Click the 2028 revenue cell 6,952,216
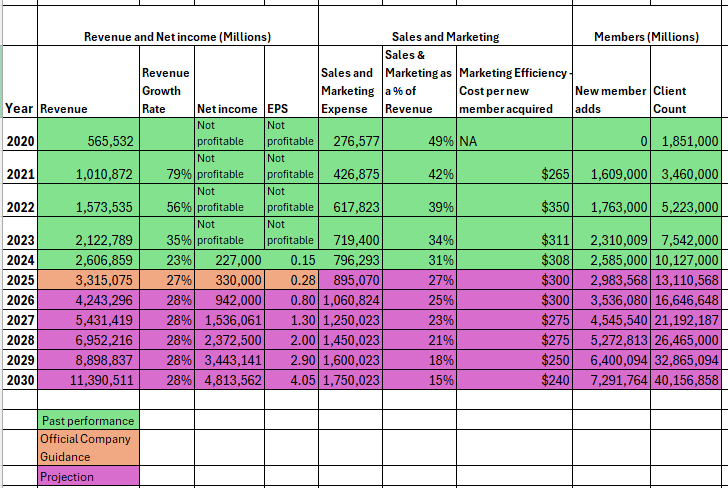This screenshot has height=488, width=728. tap(88, 340)
